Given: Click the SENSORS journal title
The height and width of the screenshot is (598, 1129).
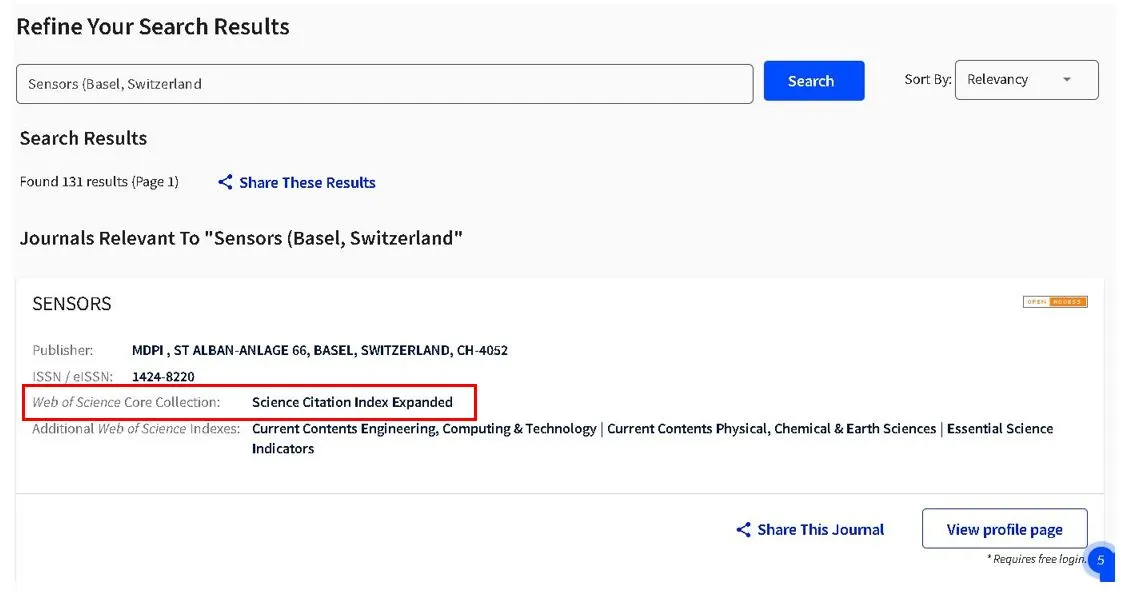Looking at the screenshot, I should click(72, 304).
